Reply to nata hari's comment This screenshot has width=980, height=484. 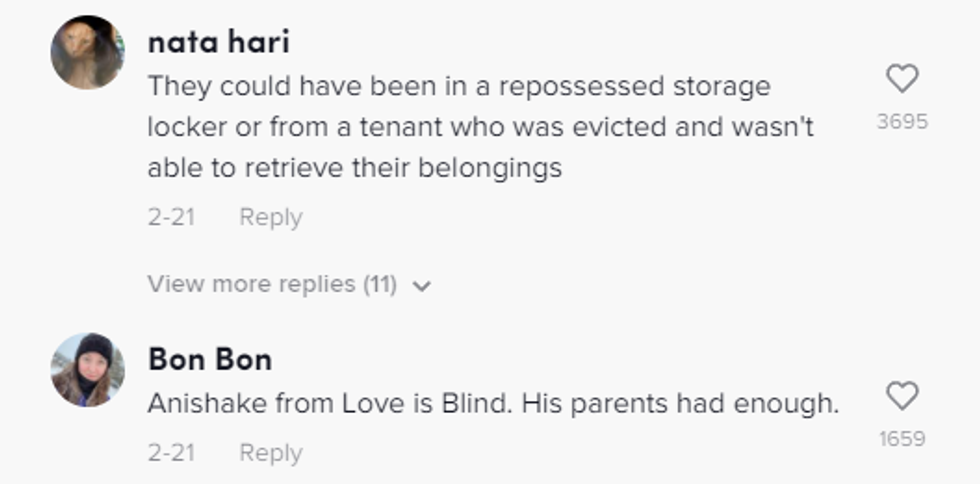270,217
